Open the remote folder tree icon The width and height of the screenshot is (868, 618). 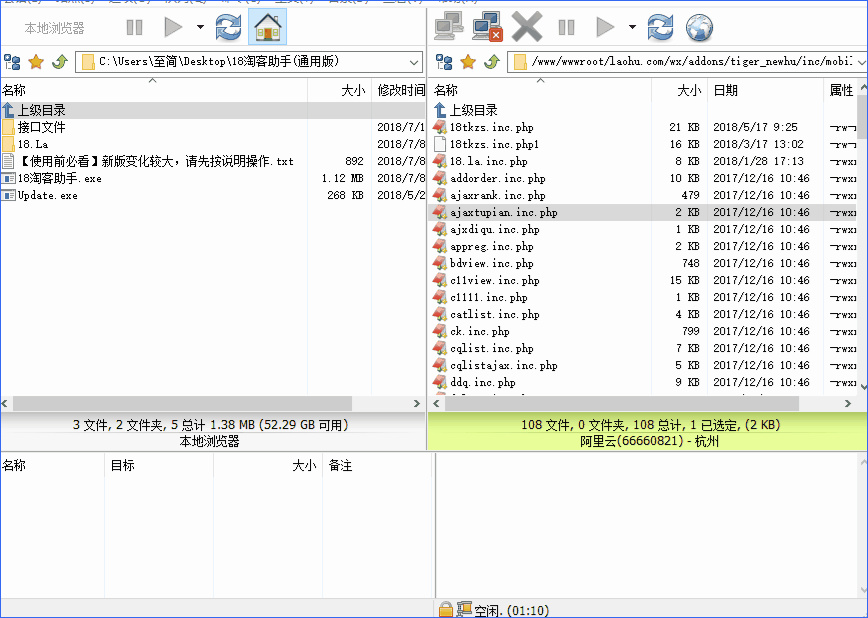[445, 62]
